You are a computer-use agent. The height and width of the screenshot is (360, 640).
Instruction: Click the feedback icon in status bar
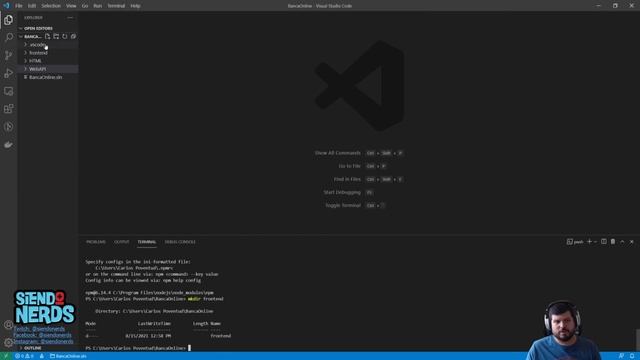(x=621, y=356)
